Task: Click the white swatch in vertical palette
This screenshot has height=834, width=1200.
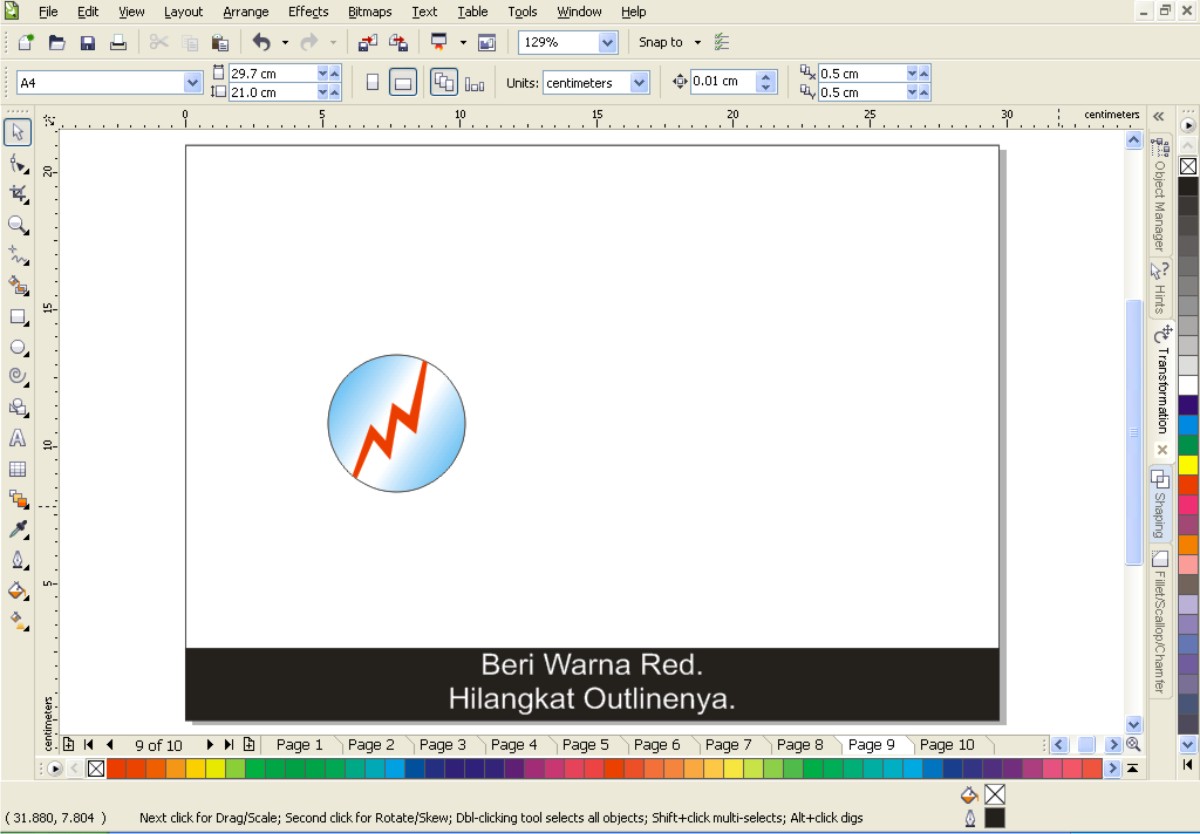Action: click(x=1188, y=386)
